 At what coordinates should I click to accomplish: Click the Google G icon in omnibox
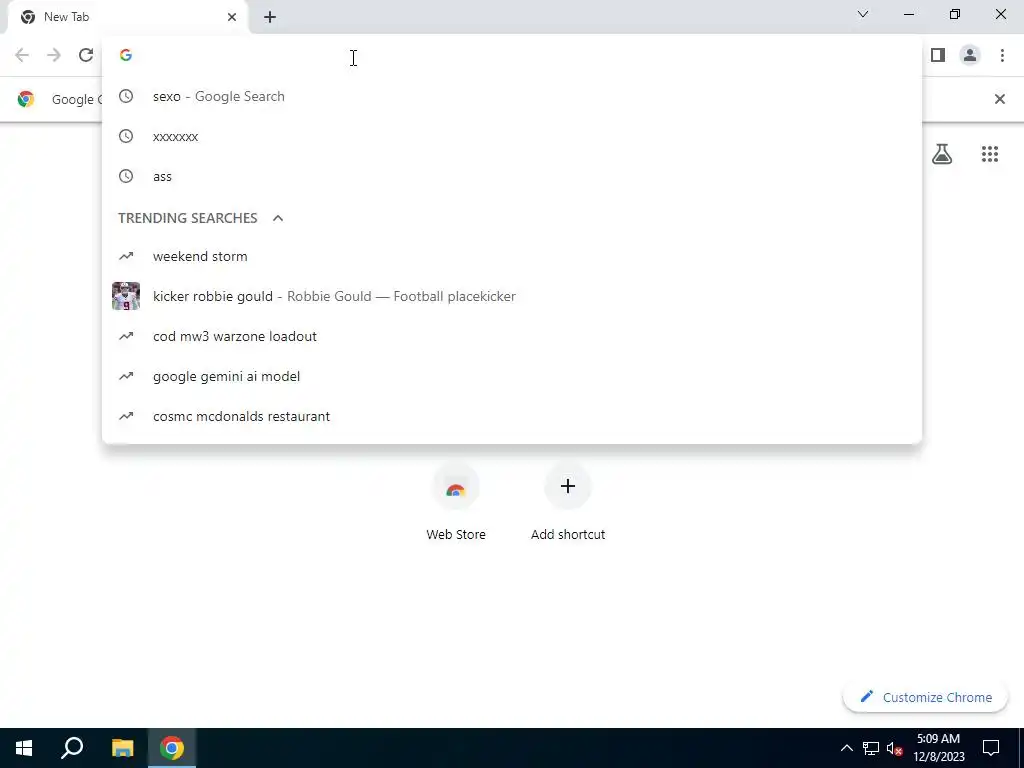tap(126, 56)
